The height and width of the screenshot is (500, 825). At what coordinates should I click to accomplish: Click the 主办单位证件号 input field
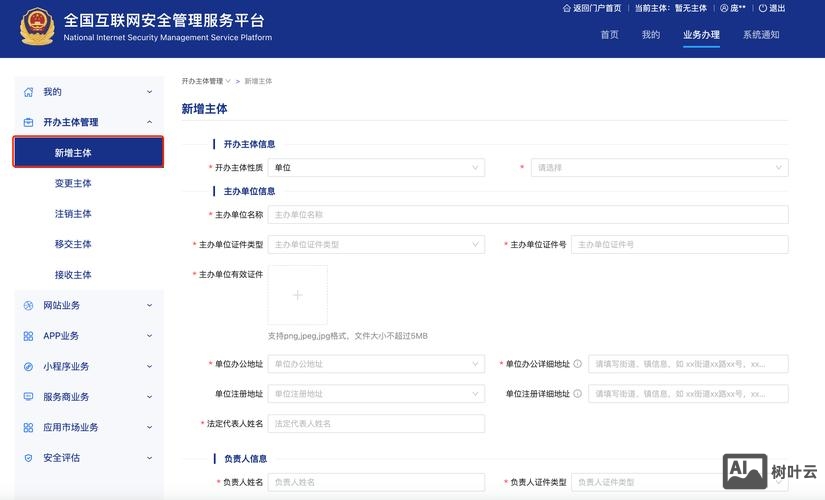(x=680, y=245)
